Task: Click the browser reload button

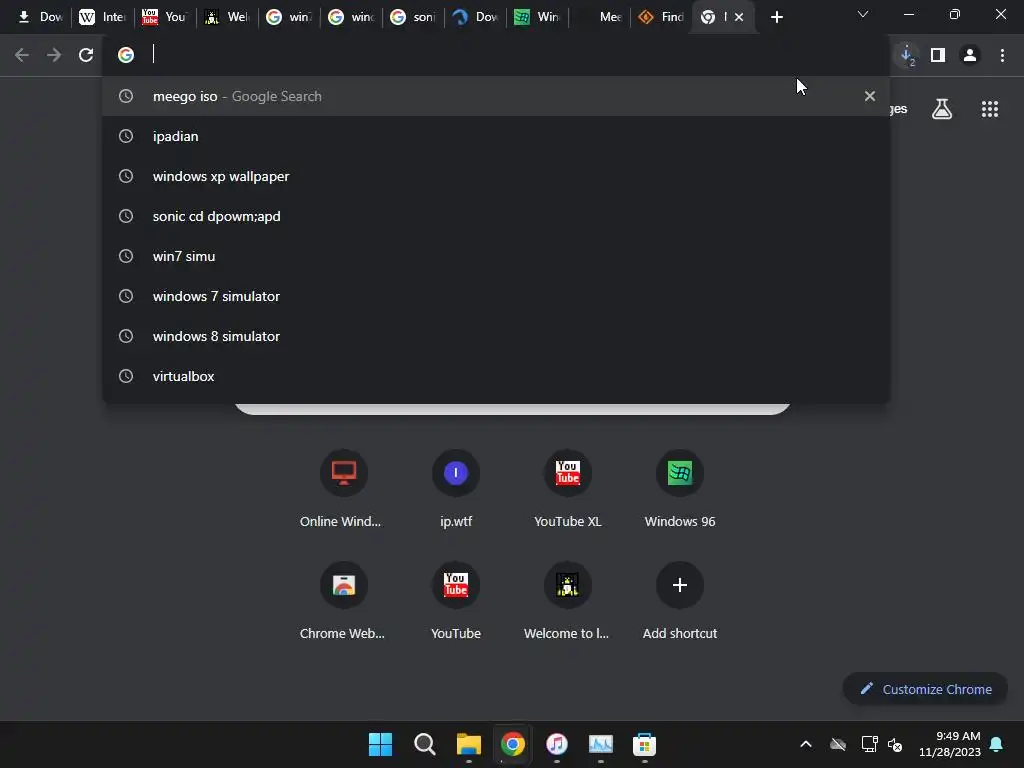Action: point(86,55)
